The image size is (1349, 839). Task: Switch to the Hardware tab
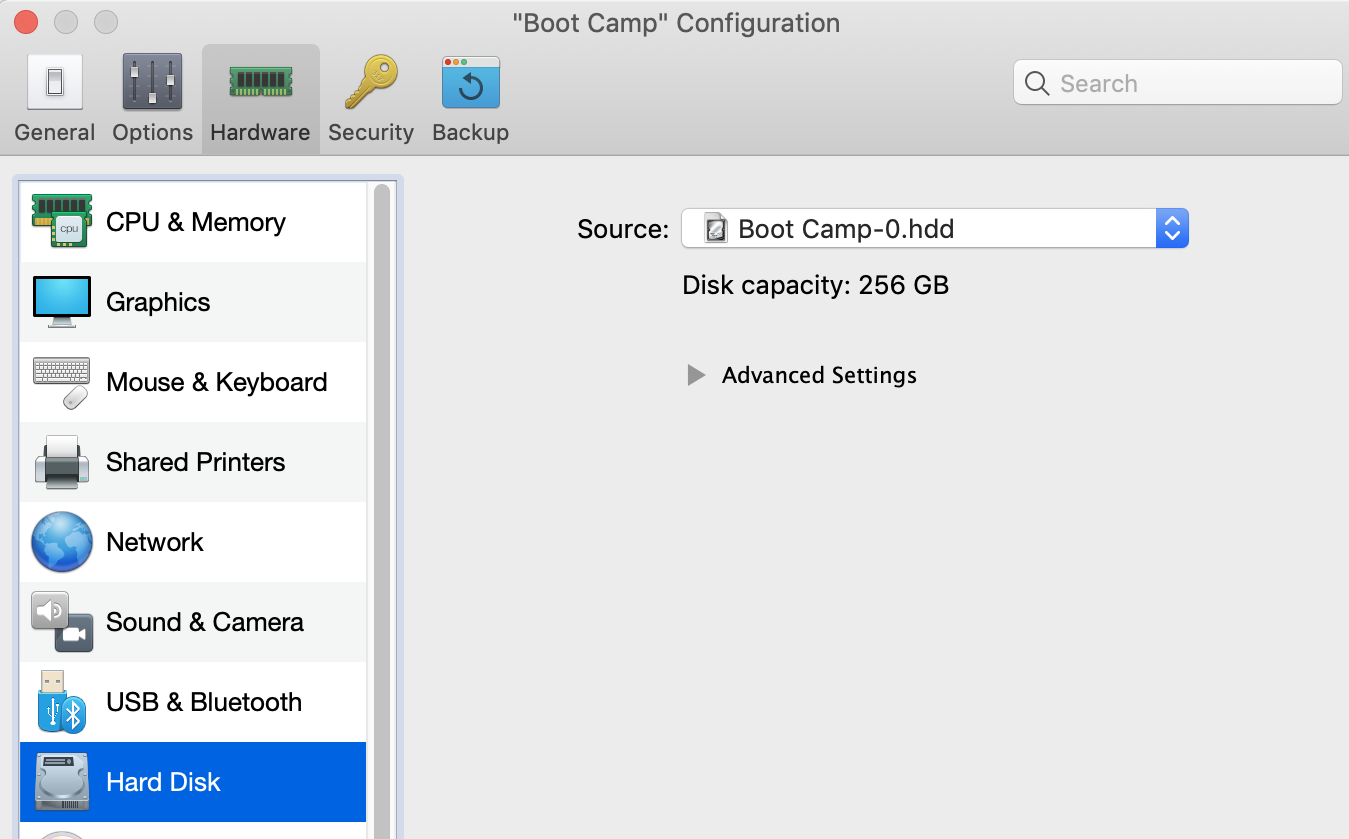(260, 100)
